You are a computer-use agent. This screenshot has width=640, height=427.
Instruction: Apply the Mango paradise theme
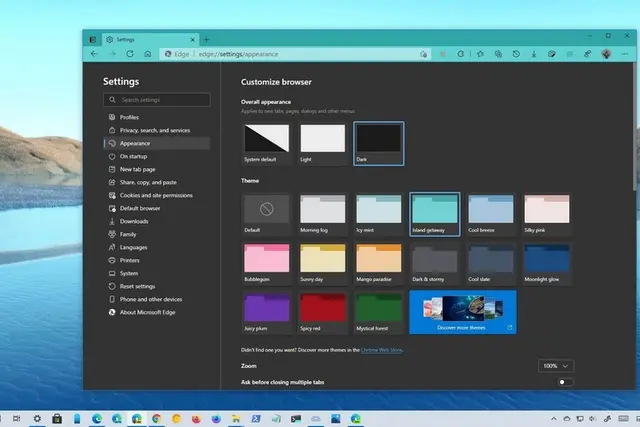(379, 263)
